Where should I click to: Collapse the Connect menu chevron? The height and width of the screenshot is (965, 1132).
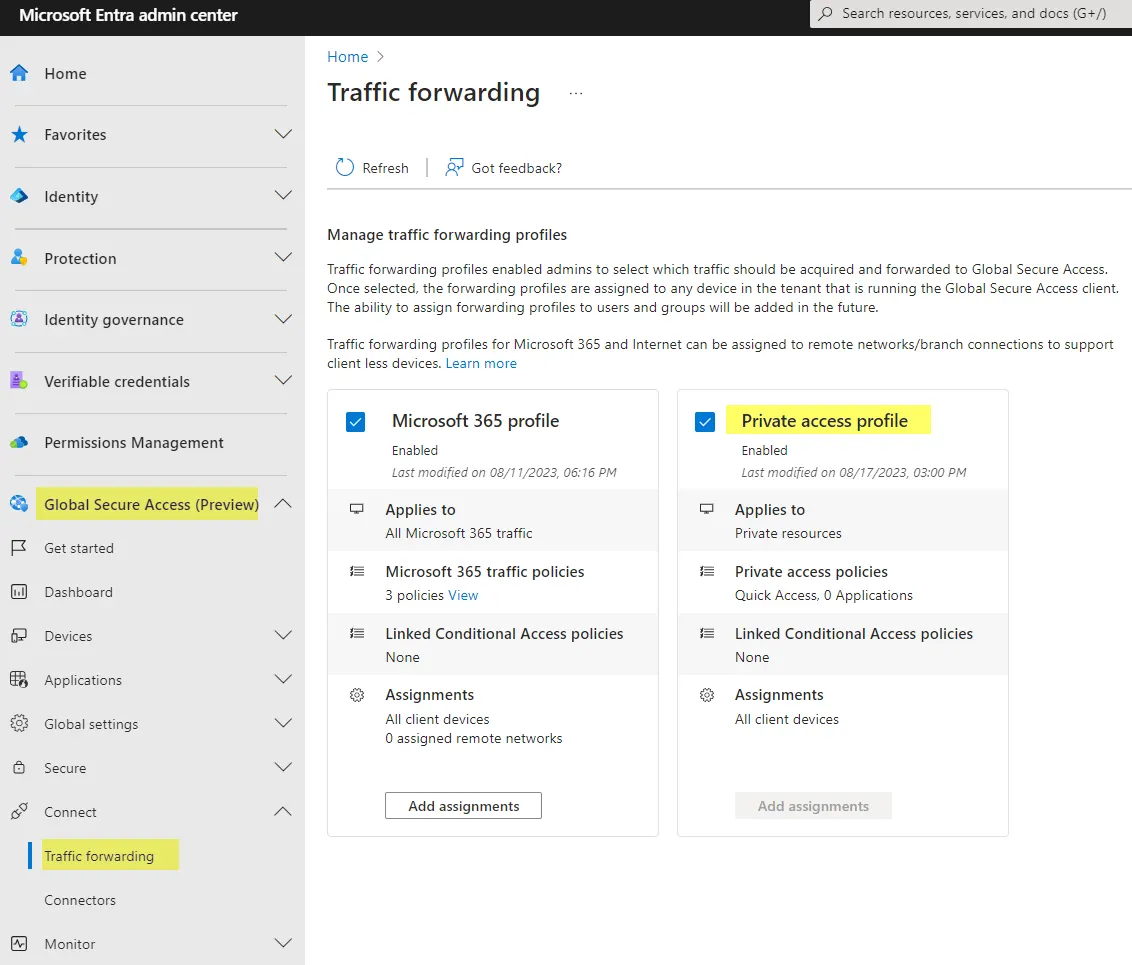[283, 812]
